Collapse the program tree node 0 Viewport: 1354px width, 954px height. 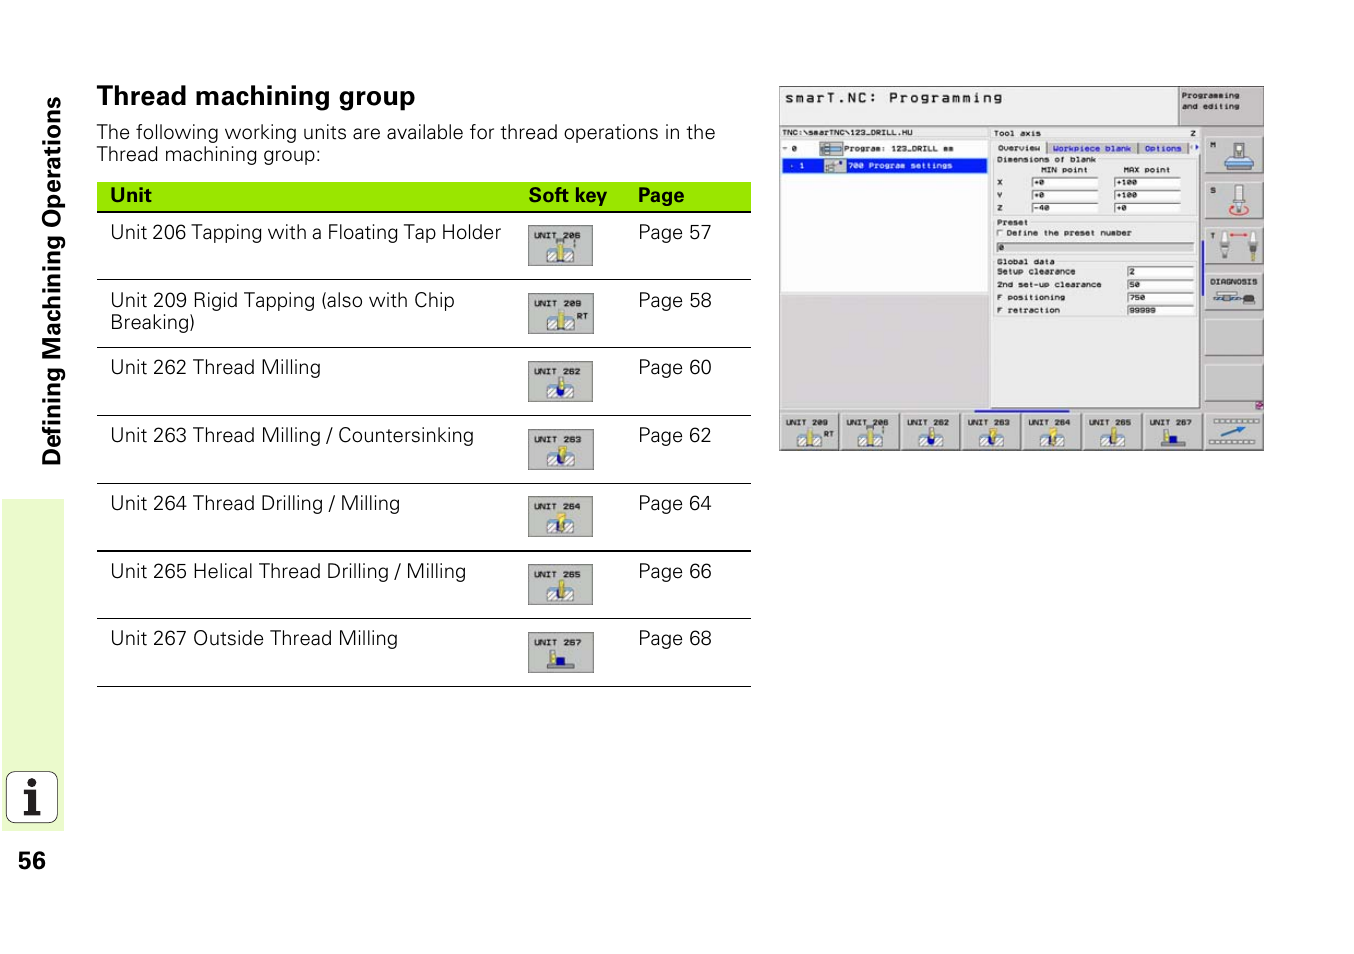coord(785,148)
